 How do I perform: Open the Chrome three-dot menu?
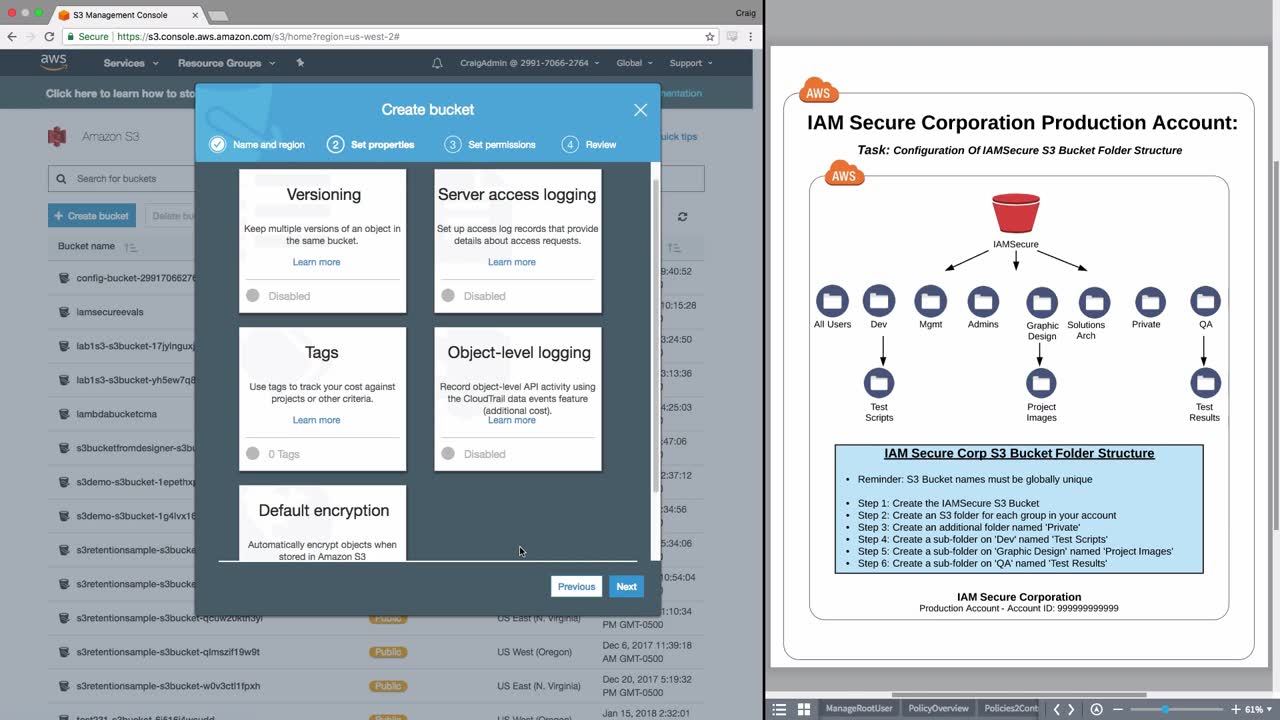[x=751, y=36]
